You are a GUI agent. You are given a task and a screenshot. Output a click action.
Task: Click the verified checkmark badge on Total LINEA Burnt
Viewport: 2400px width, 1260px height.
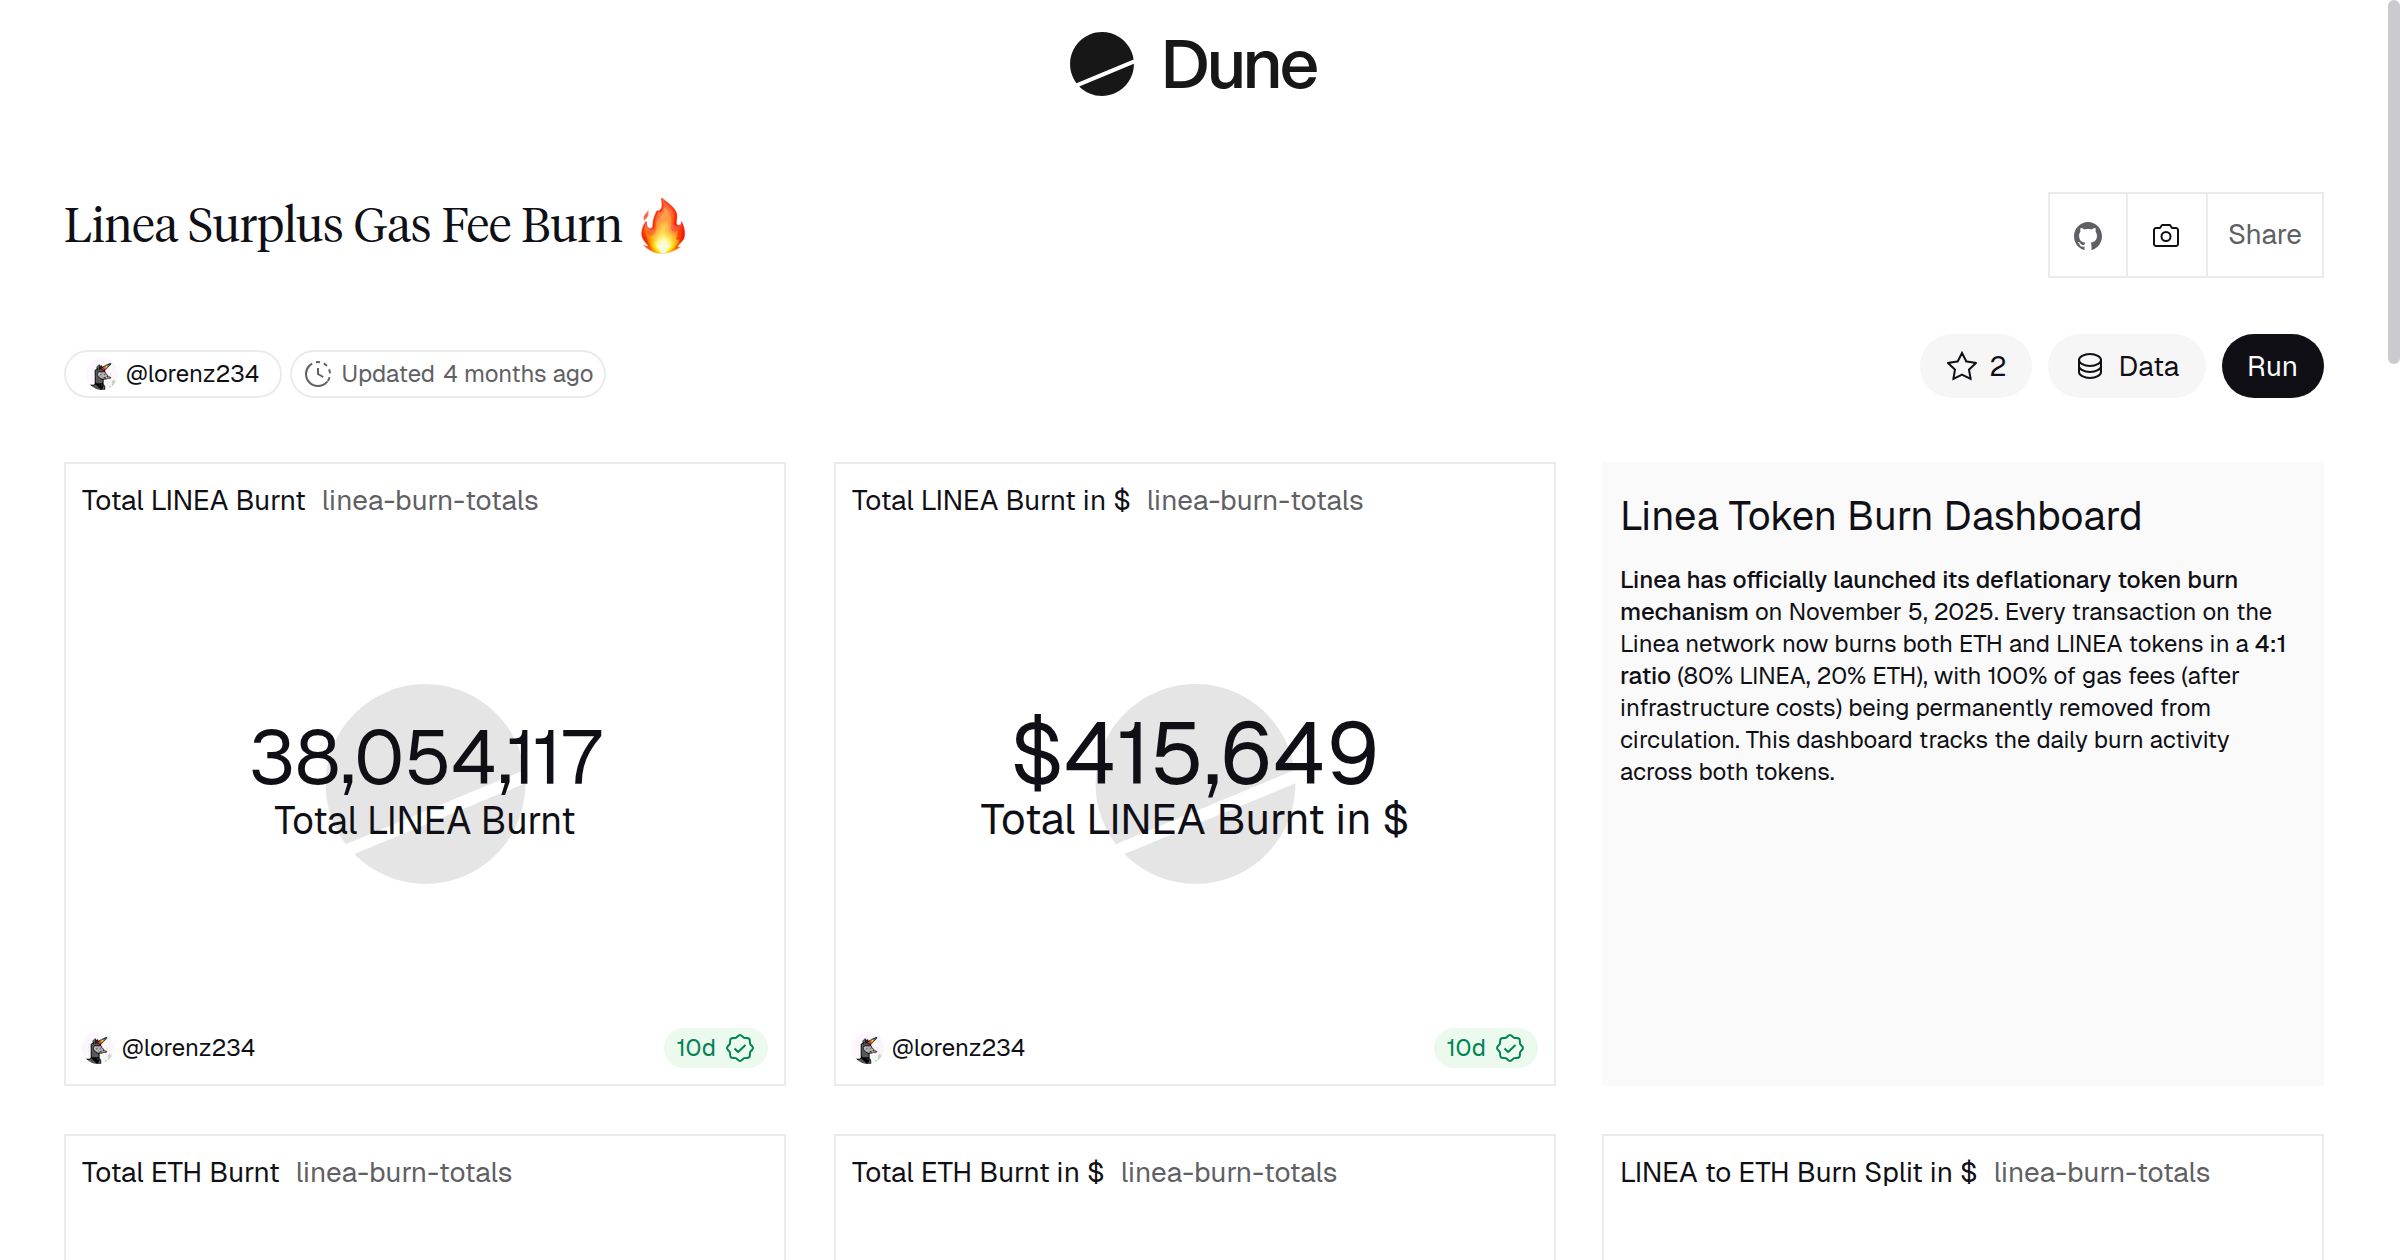(740, 1048)
